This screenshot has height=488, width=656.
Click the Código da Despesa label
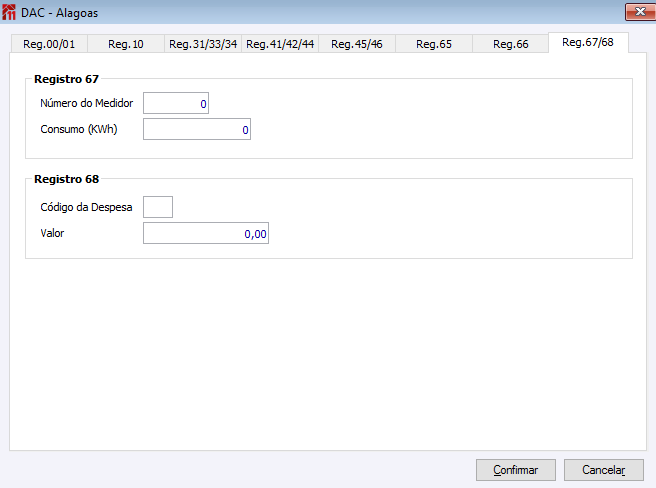pyautogui.click(x=86, y=207)
